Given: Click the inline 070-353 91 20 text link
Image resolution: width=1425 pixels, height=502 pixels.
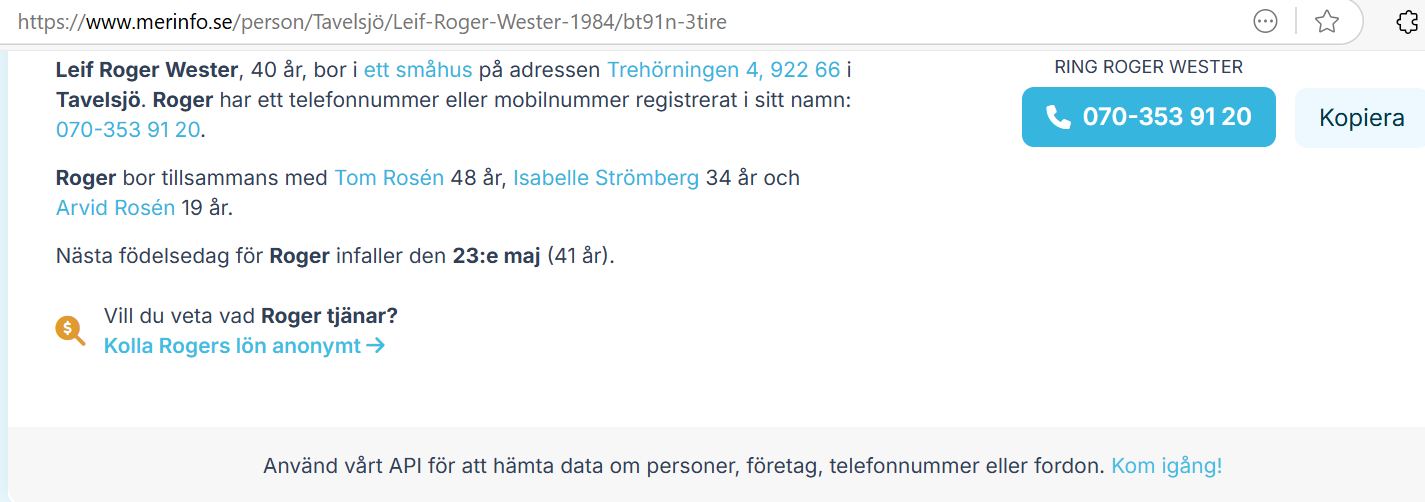Looking at the screenshot, I should (128, 130).
